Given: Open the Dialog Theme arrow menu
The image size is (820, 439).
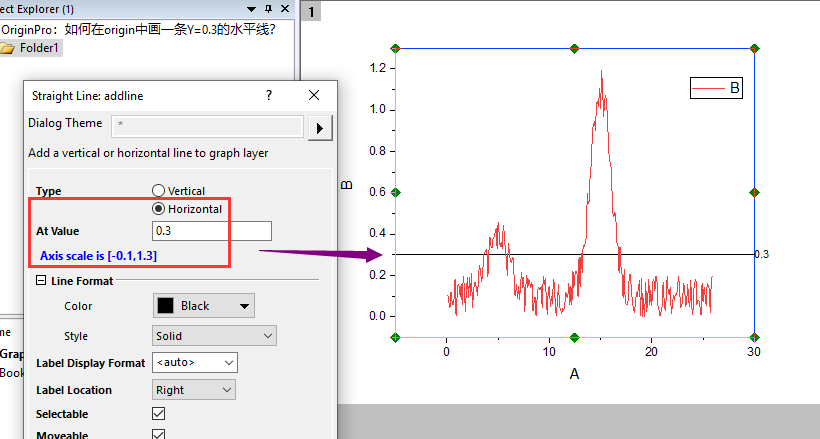Looking at the screenshot, I should point(320,127).
